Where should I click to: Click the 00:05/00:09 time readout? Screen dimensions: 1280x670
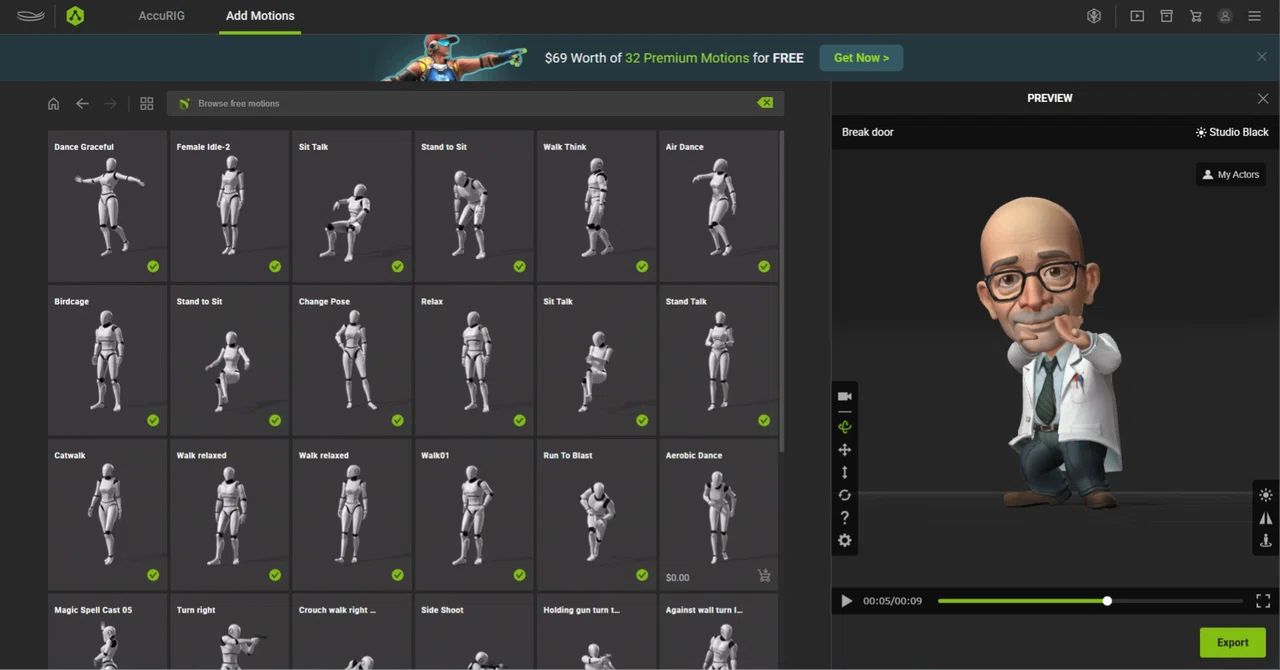(893, 601)
